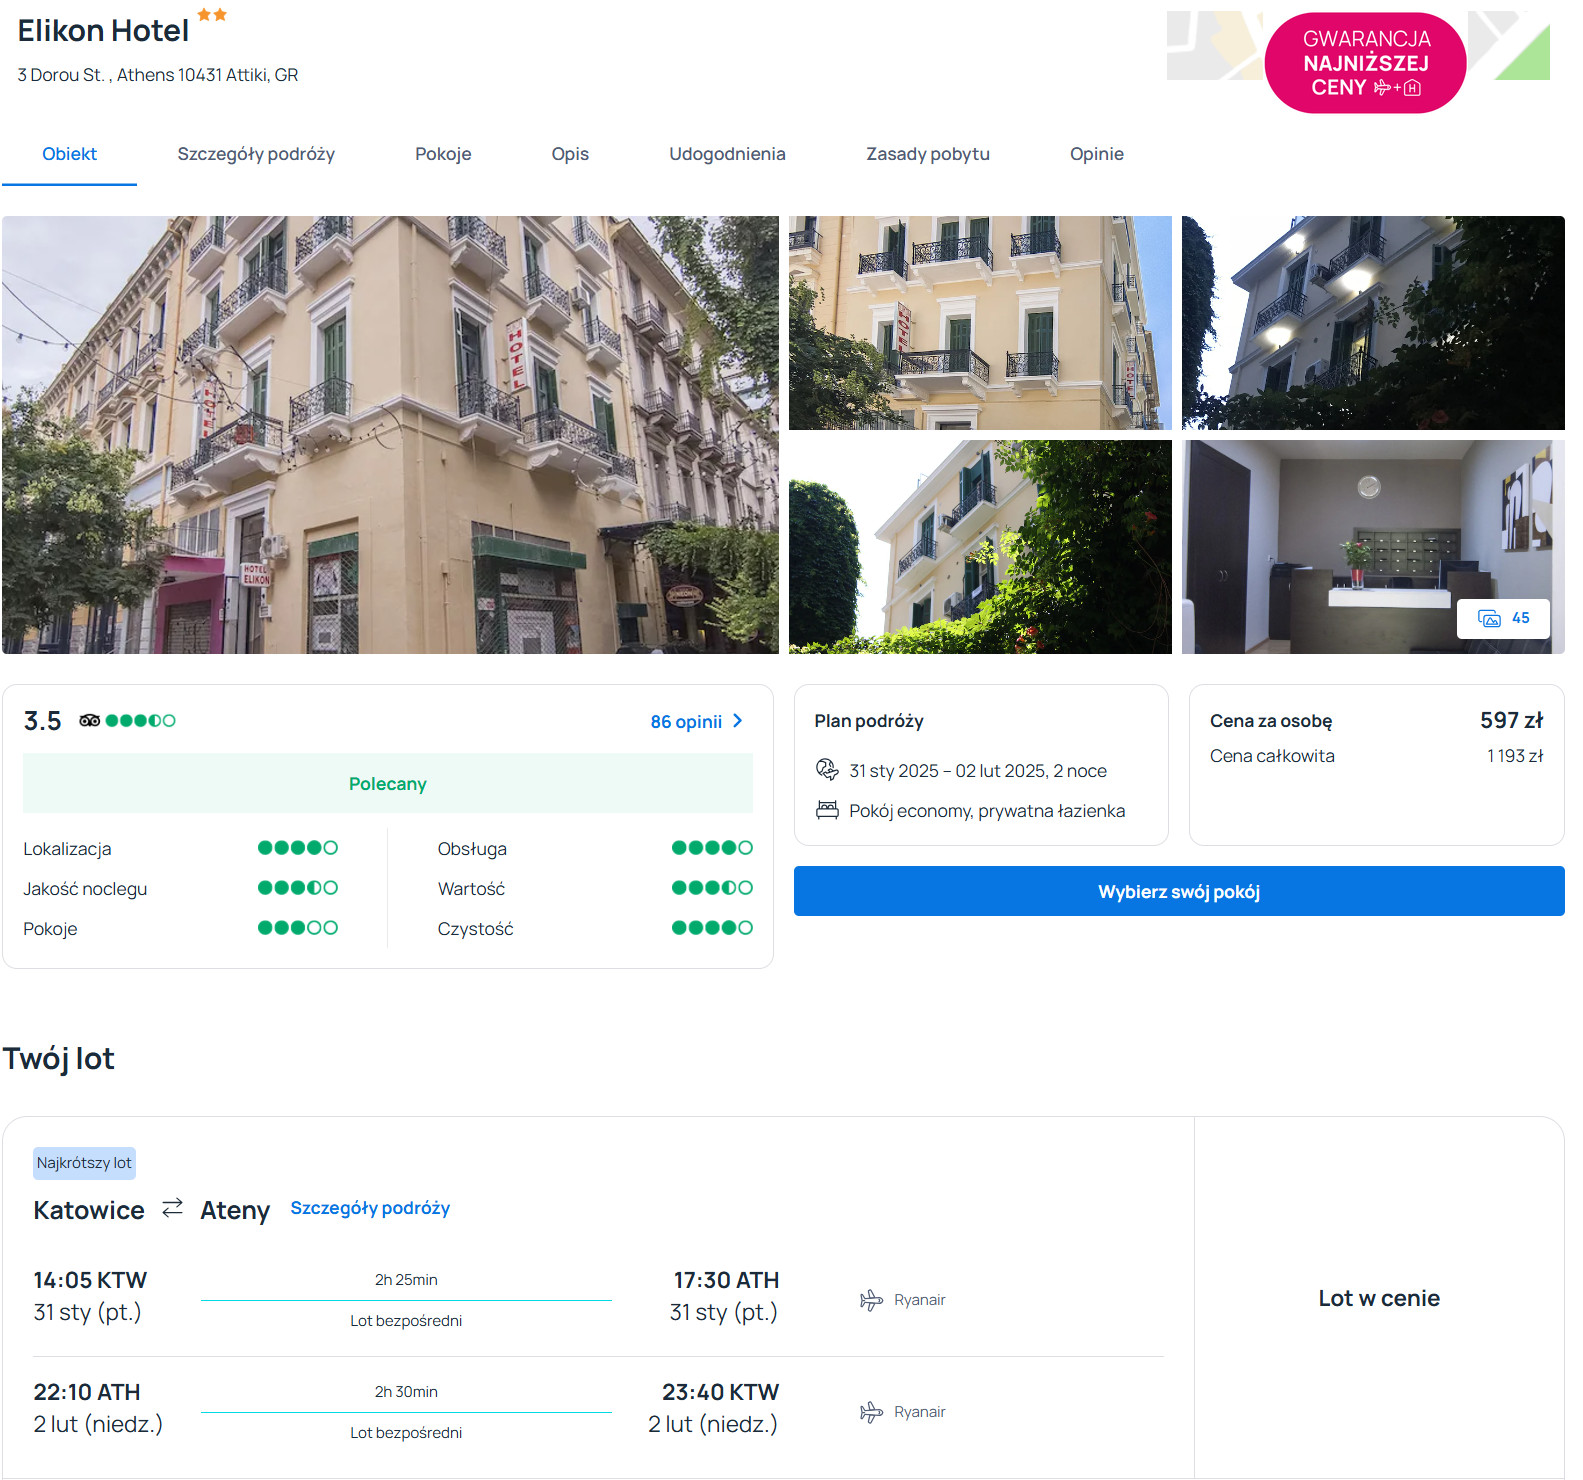Go to the Zasady pobytu tab

pyautogui.click(x=927, y=154)
